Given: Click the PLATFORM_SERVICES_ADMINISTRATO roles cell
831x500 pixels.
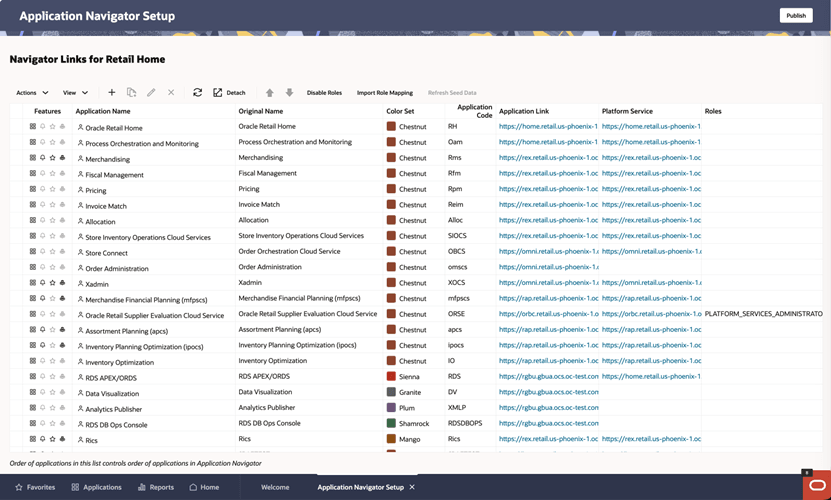Looking at the screenshot, I should (764, 314).
